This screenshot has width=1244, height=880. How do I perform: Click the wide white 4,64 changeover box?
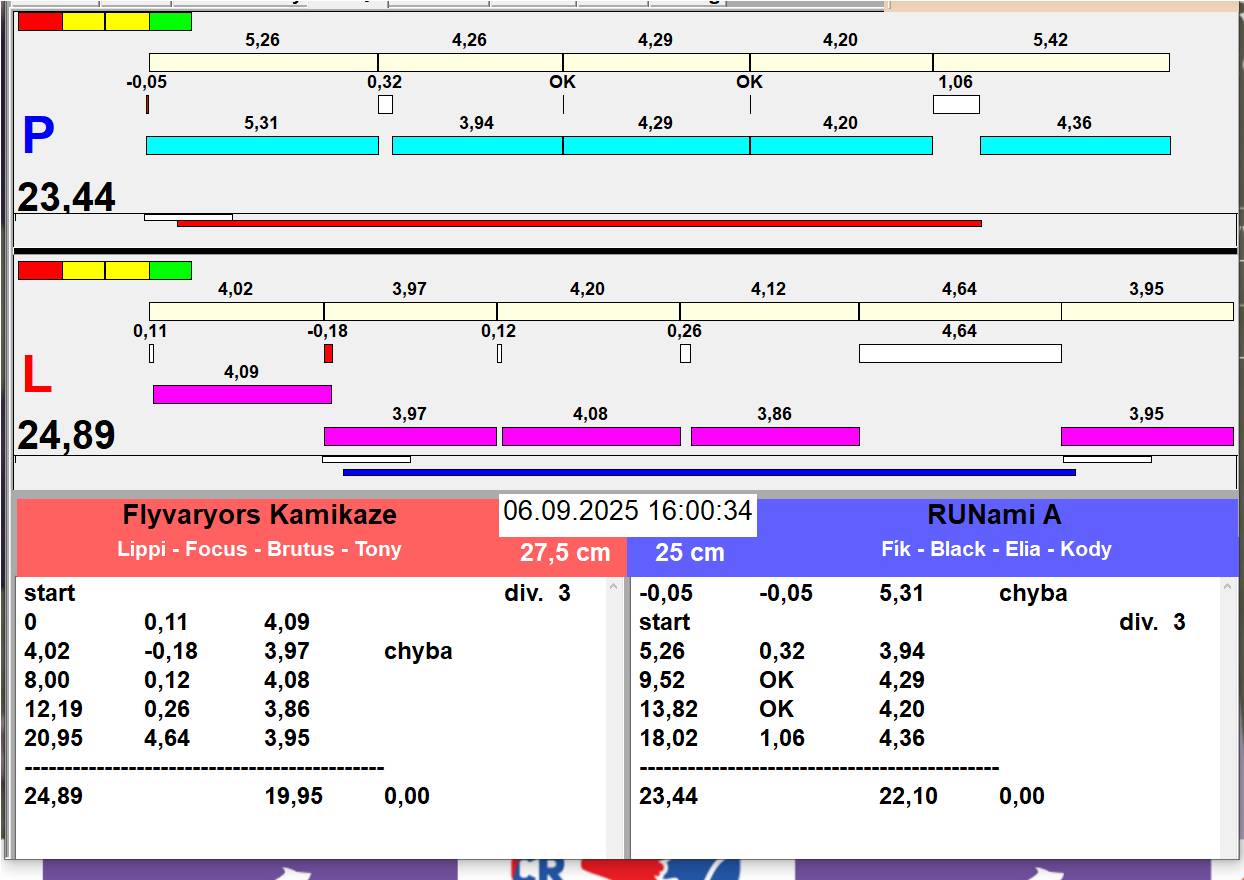point(960,353)
